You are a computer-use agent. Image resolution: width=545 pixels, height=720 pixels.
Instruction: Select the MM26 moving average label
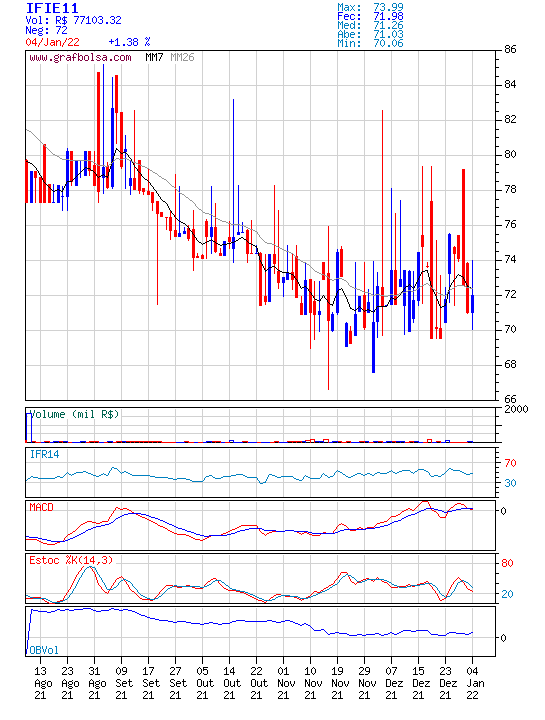click(182, 57)
